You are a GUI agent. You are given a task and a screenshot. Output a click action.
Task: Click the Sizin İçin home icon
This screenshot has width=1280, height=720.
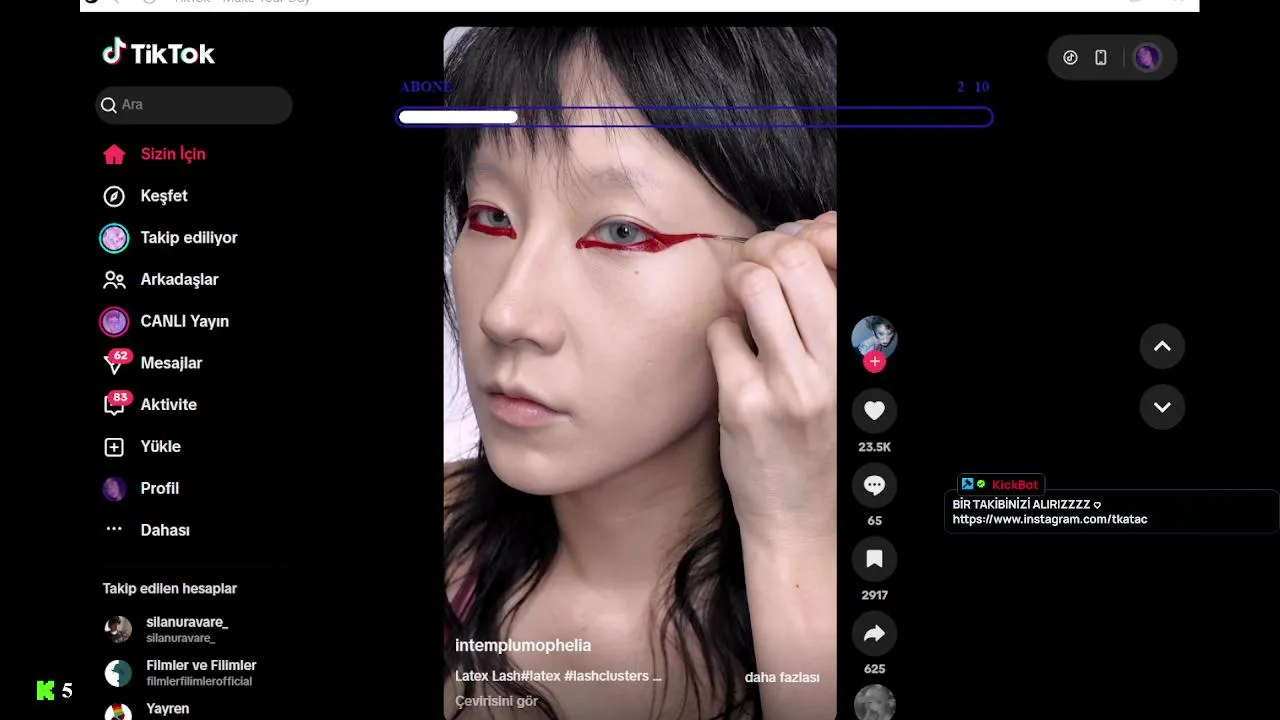pyautogui.click(x=114, y=154)
